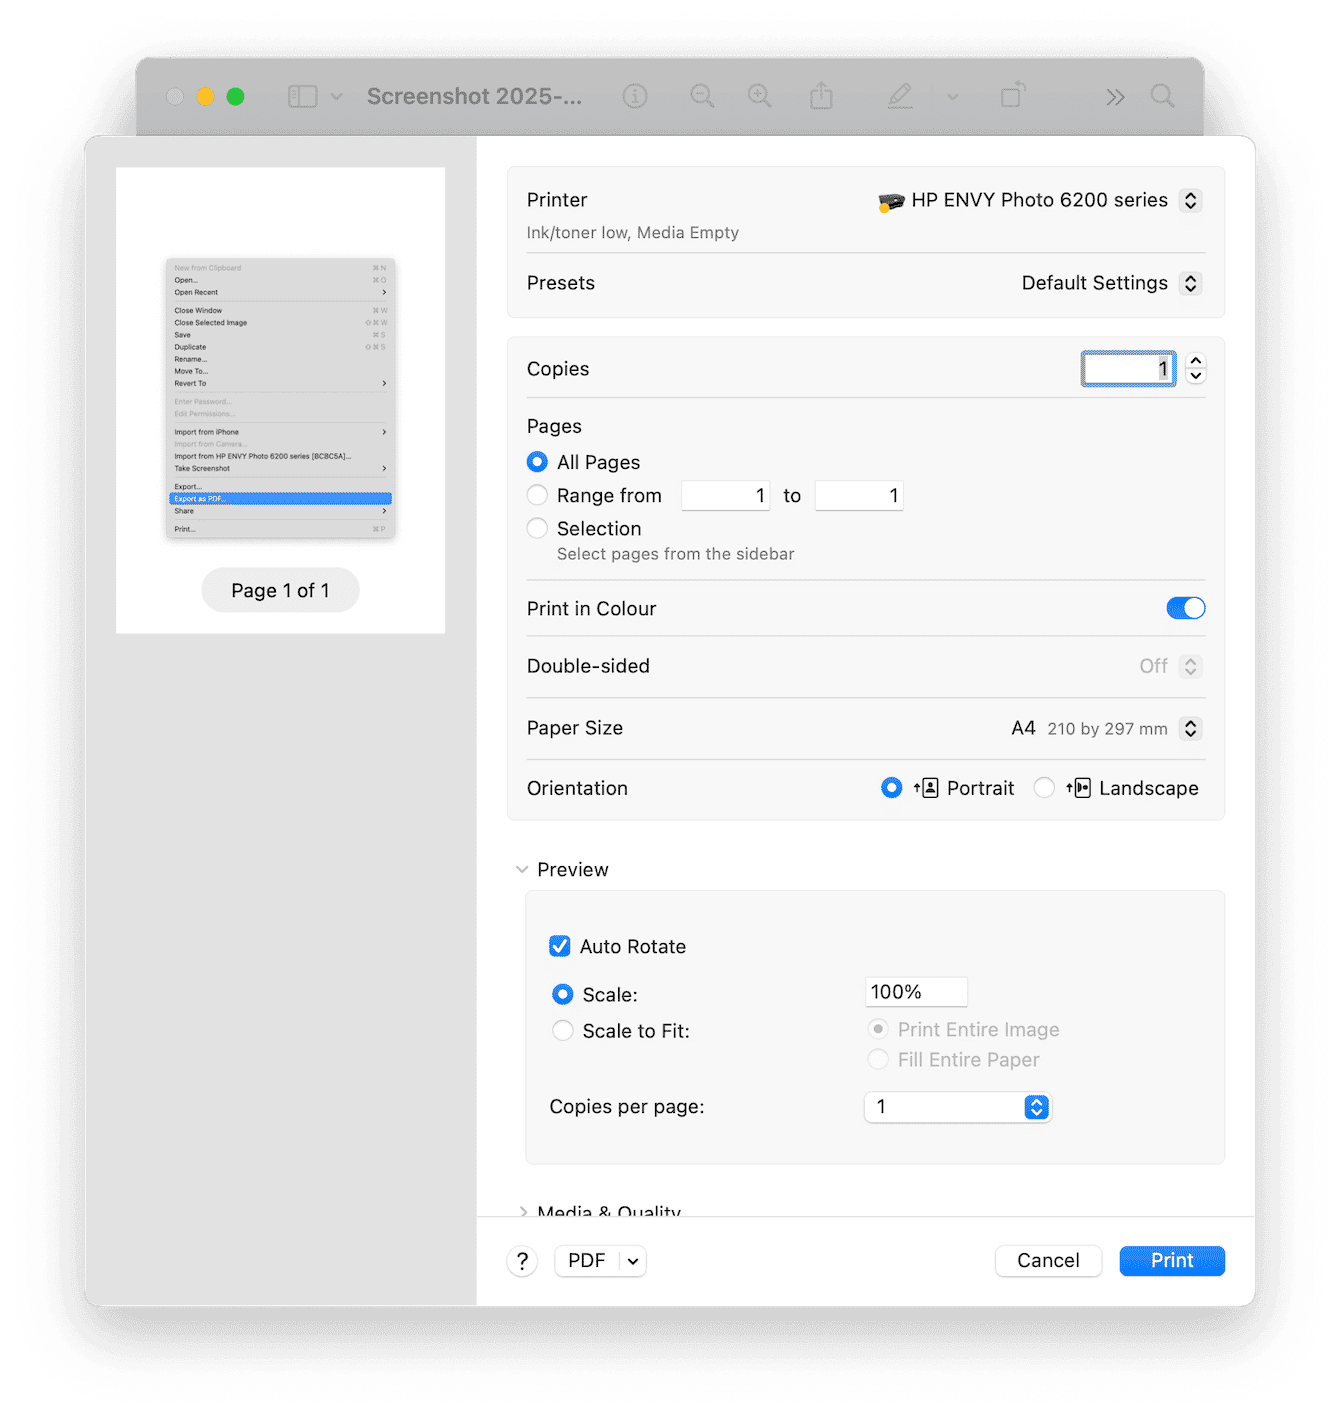This screenshot has height=1418, width=1340.
Task: Rotate the image using the toolbar icon
Action: (x=1012, y=96)
